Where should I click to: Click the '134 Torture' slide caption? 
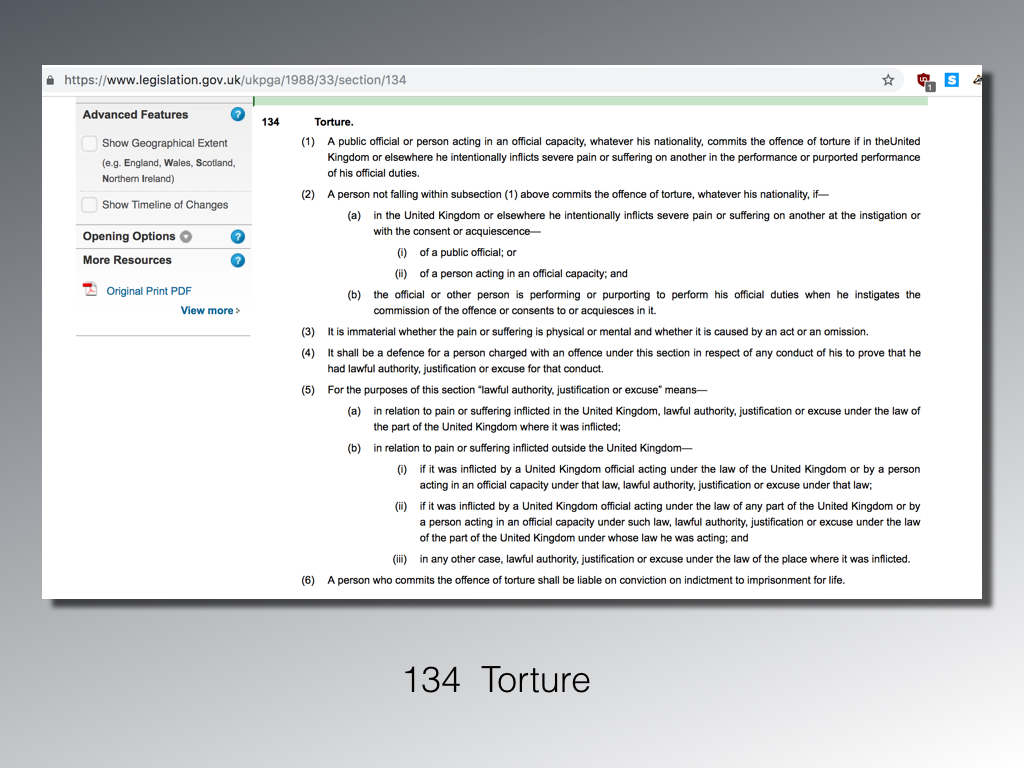coord(496,680)
